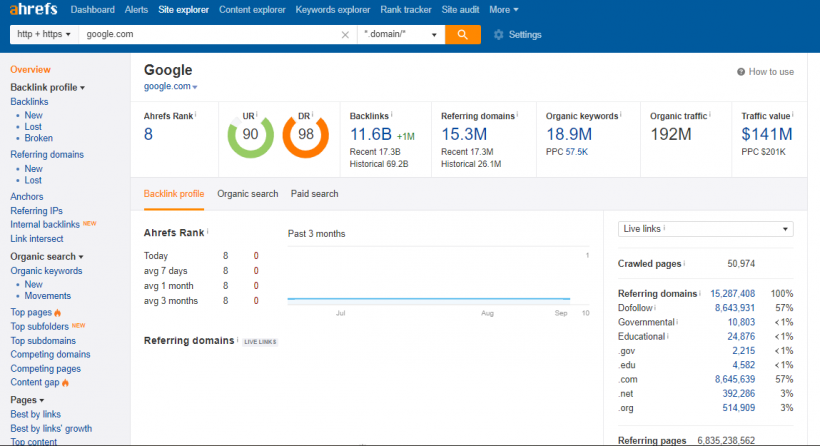Open Site audit in top navigation
This screenshot has height=446, width=820.
pos(460,9)
